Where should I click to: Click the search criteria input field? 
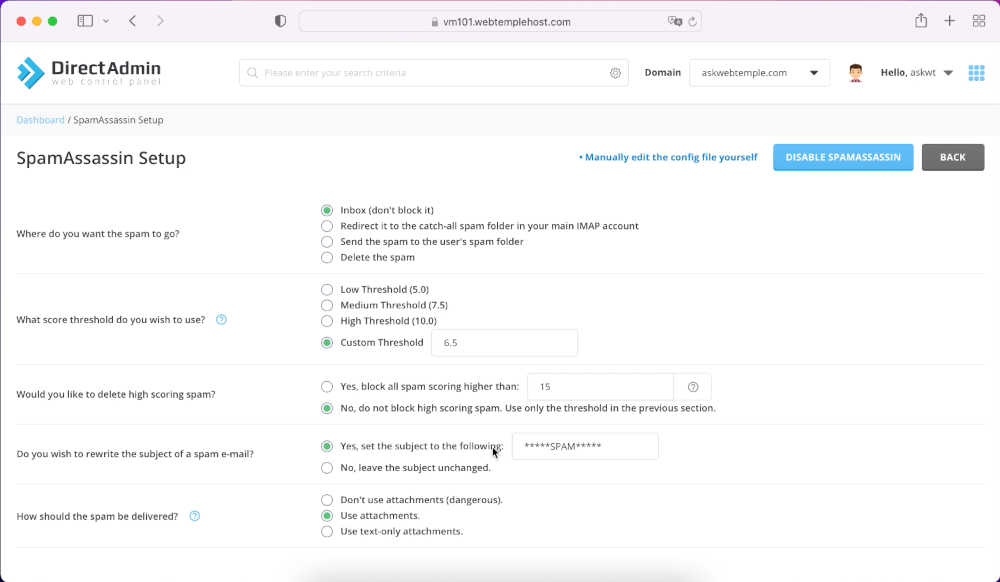(434, 73)
